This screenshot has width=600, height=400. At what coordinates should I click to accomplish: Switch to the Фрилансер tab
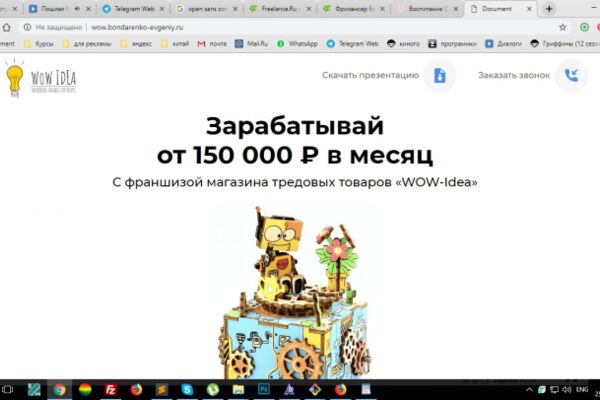pos(353,9)
